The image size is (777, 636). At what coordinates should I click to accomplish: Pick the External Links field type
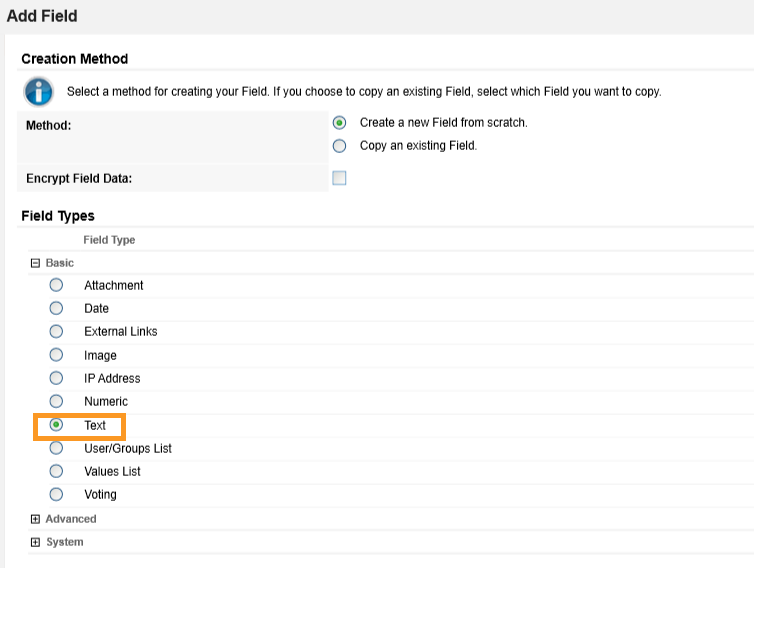pyautogui.click(x=57, y=331)
